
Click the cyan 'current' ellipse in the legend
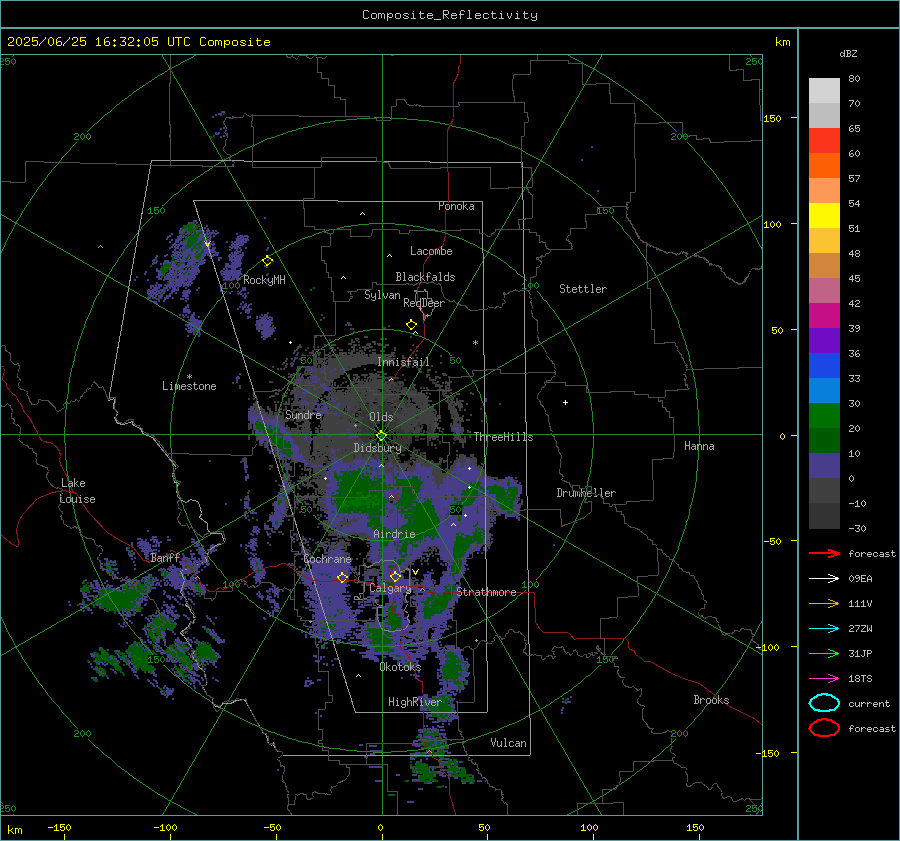pyautogui.click(x=824, y=703)
